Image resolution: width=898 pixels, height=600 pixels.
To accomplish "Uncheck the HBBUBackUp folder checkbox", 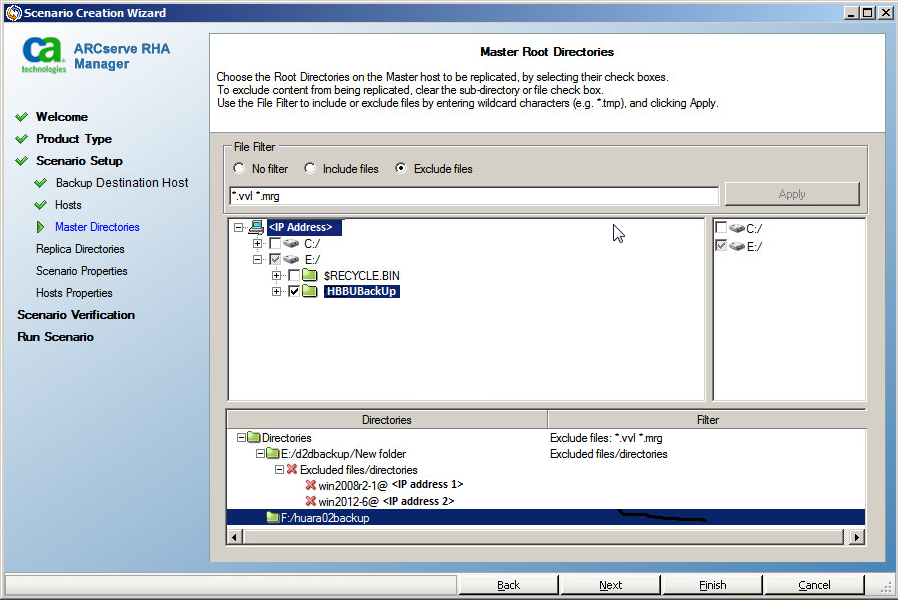I will (x=294, y=291).
